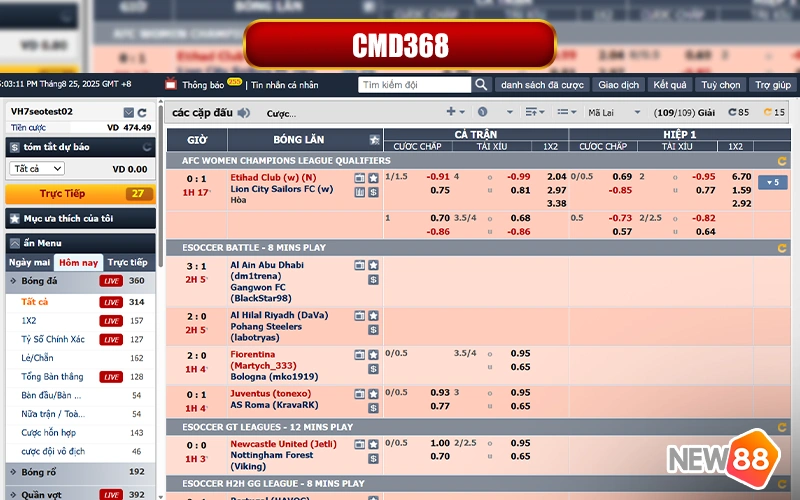Open the list view dropdown in toolbar
The width and height of the screenshot is (800, 500).
[x=566, y=112]
